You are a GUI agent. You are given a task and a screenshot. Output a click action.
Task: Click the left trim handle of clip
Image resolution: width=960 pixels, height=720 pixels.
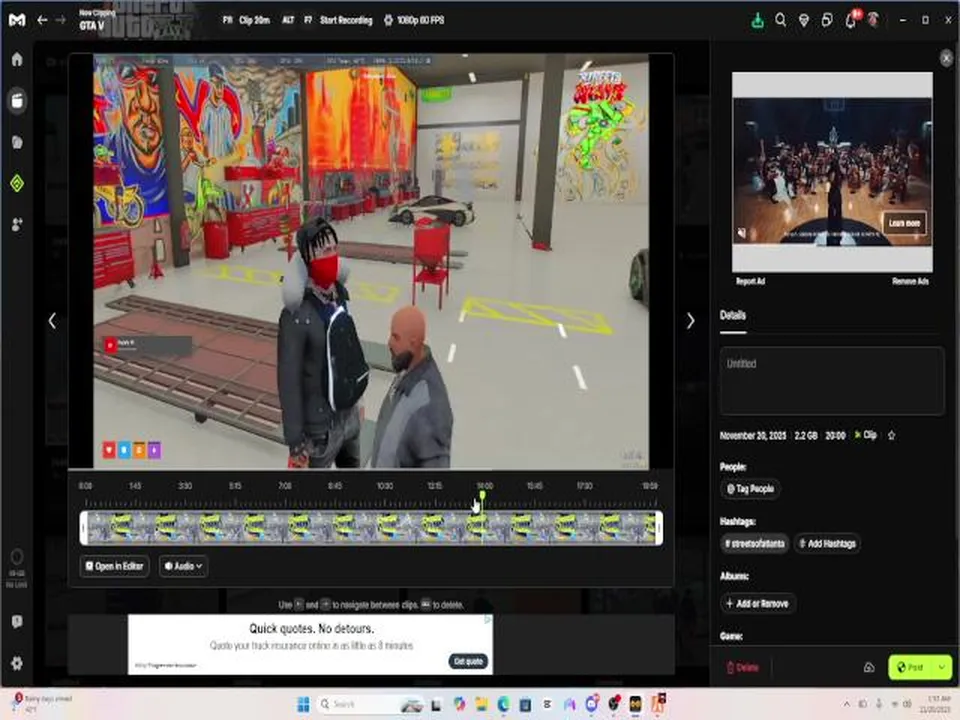point(84,528)
